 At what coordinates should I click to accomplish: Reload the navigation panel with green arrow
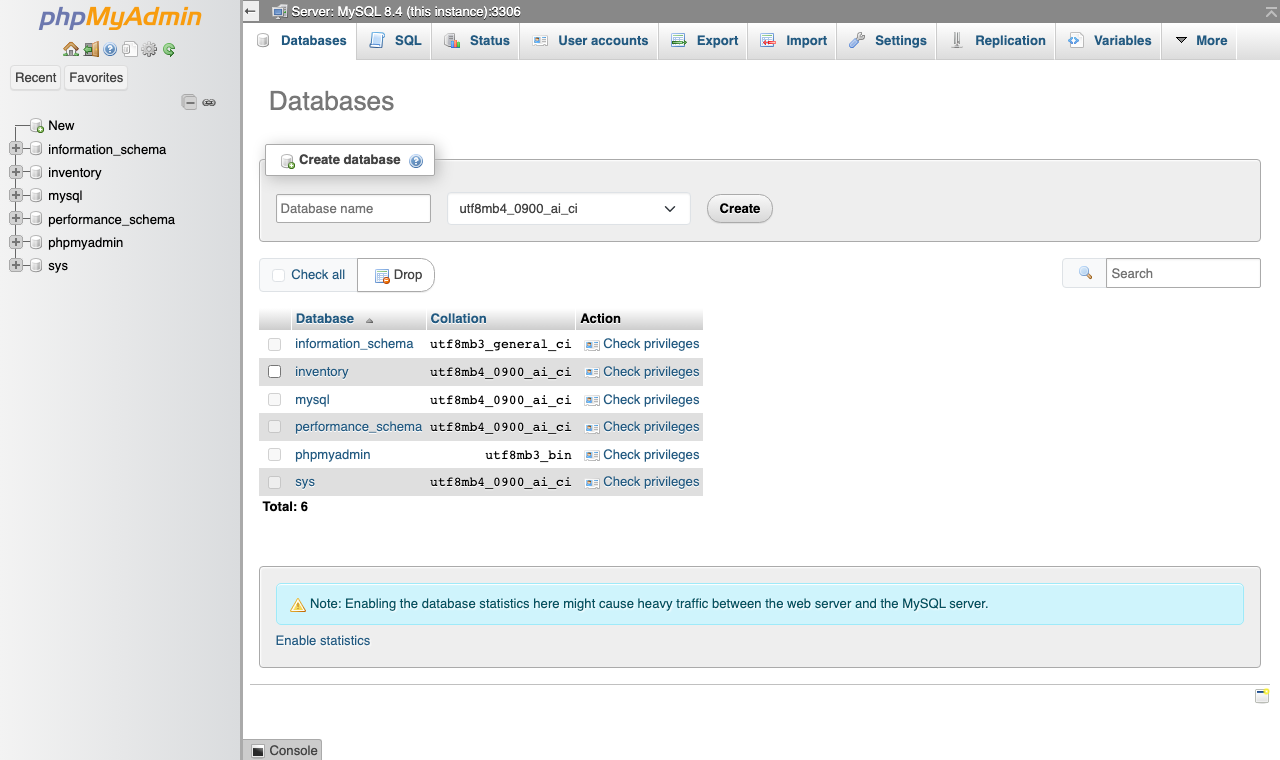(169, 49)
